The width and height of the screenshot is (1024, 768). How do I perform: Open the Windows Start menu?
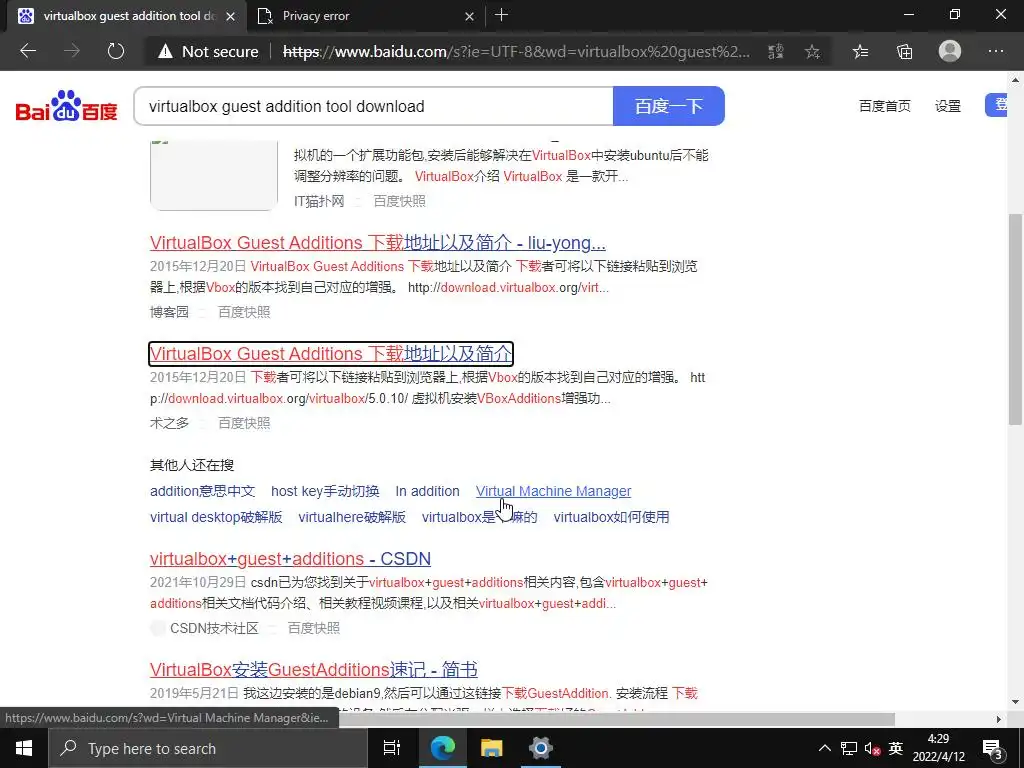[x=24, y=748]
